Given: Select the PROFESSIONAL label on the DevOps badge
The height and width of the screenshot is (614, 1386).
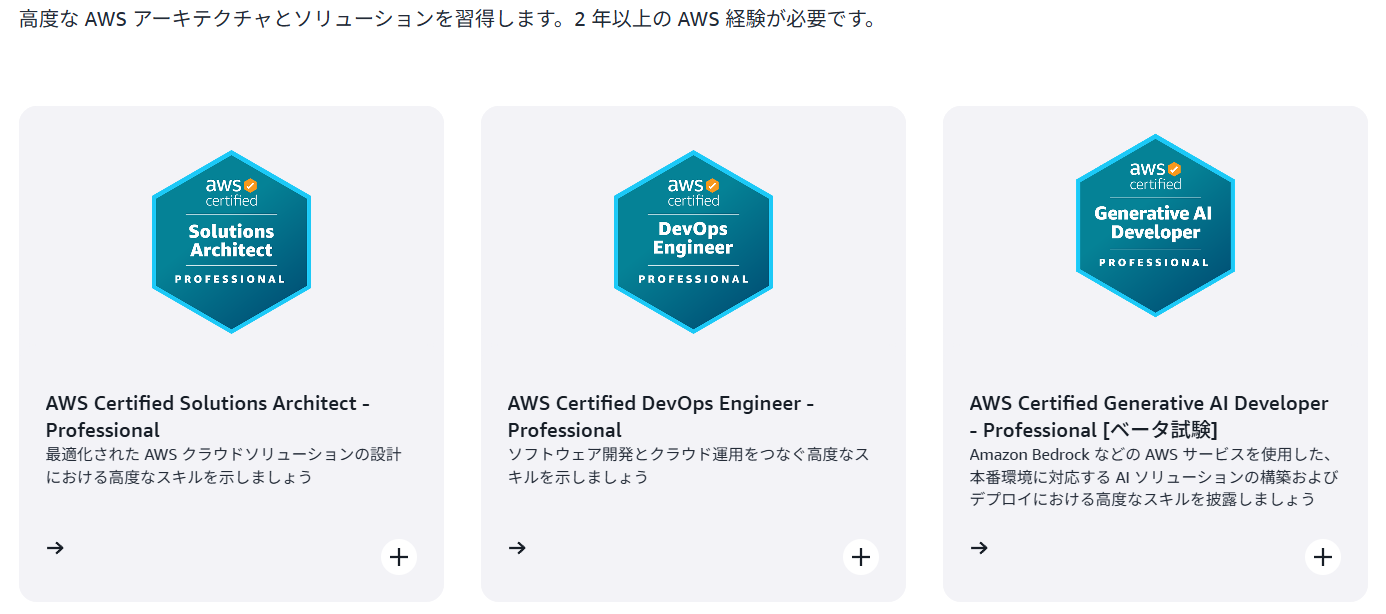Looking at the screenshot, I should (x=693, y=280).
